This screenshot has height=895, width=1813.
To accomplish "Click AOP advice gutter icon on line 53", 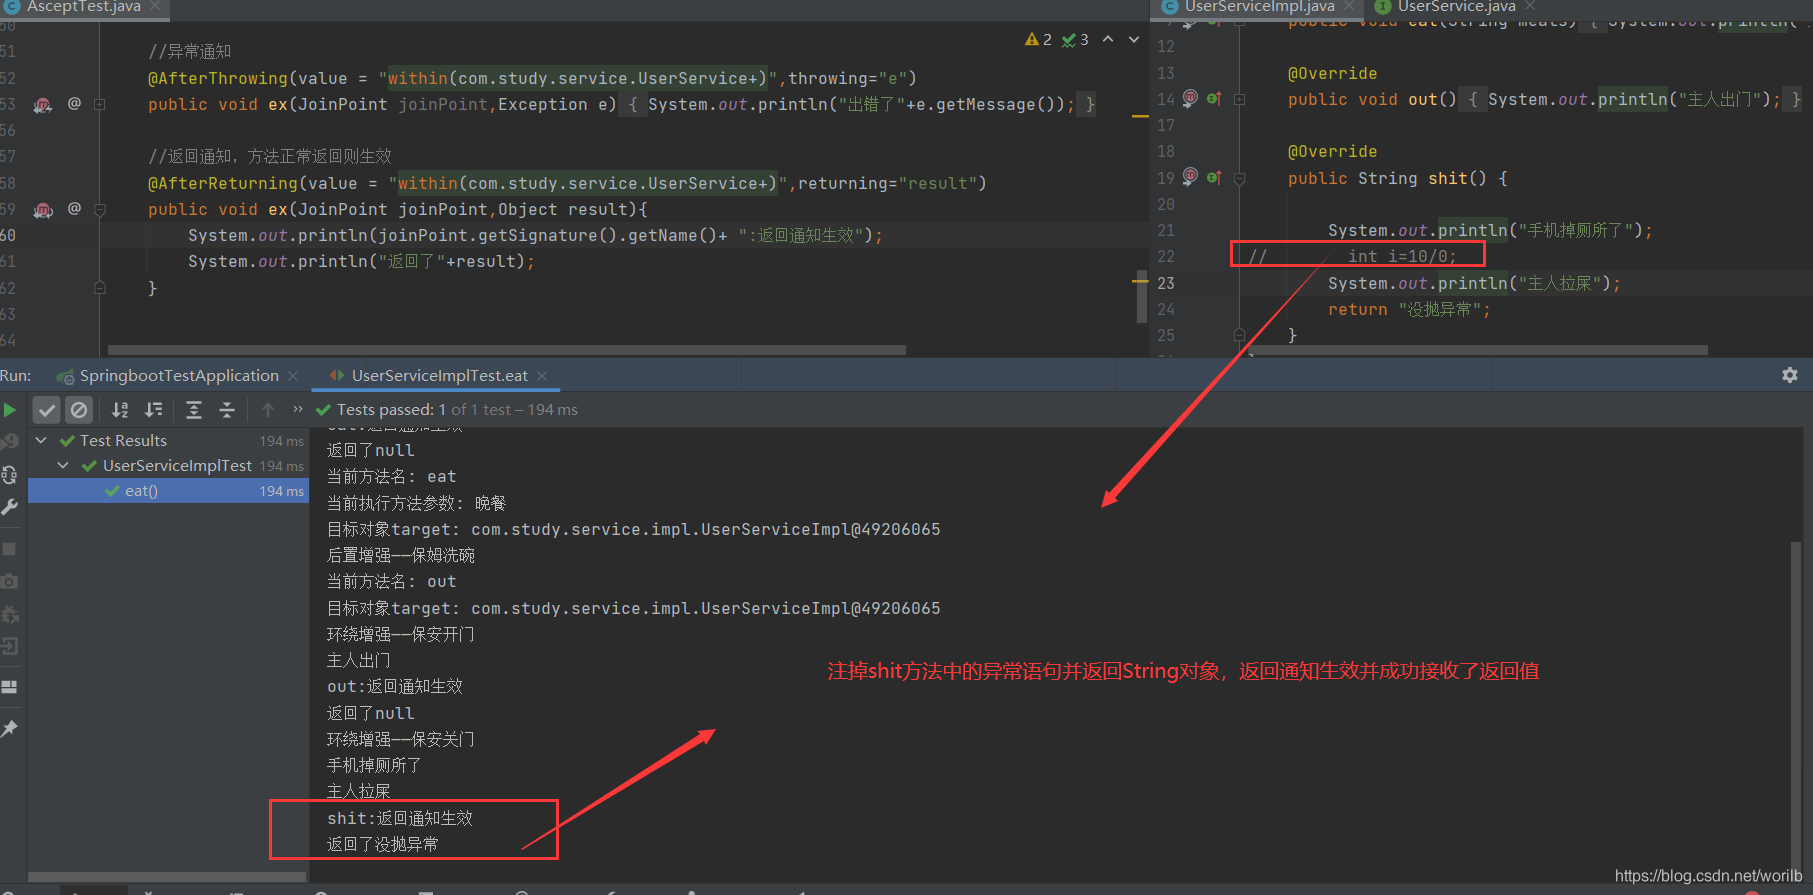I will click(x=43, y=105).
